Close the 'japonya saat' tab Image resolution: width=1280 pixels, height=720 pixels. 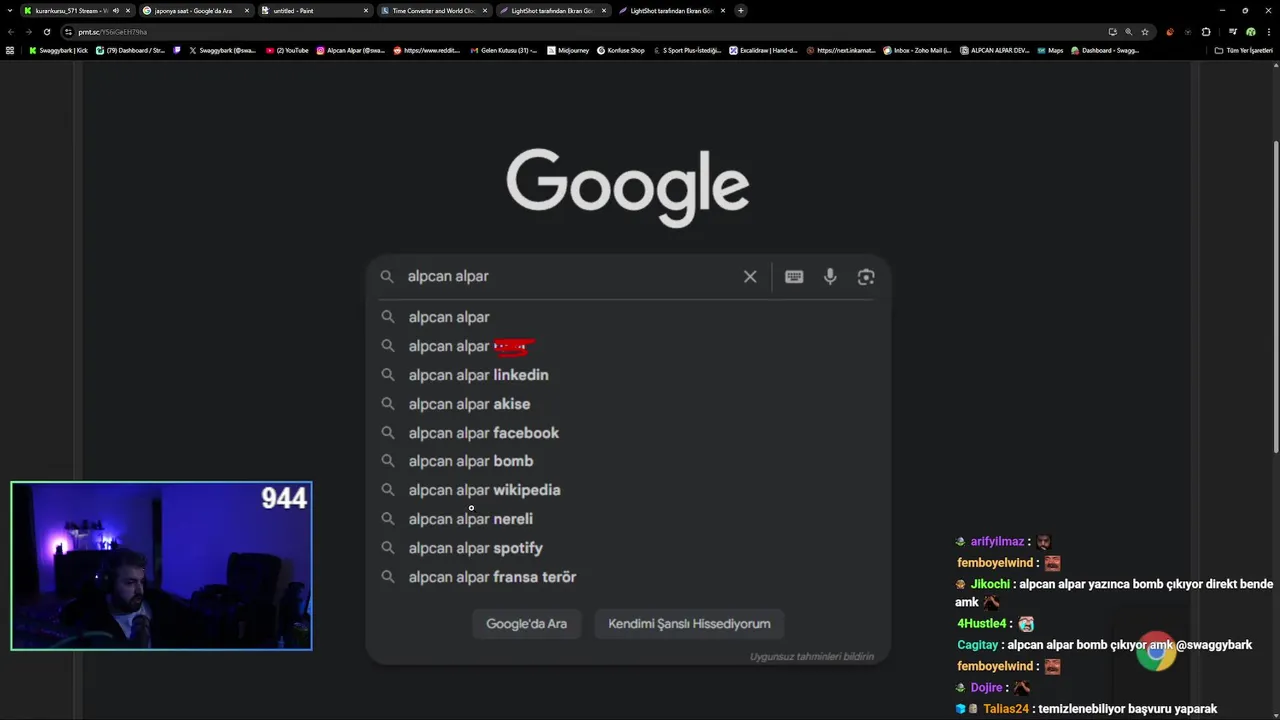247,11
